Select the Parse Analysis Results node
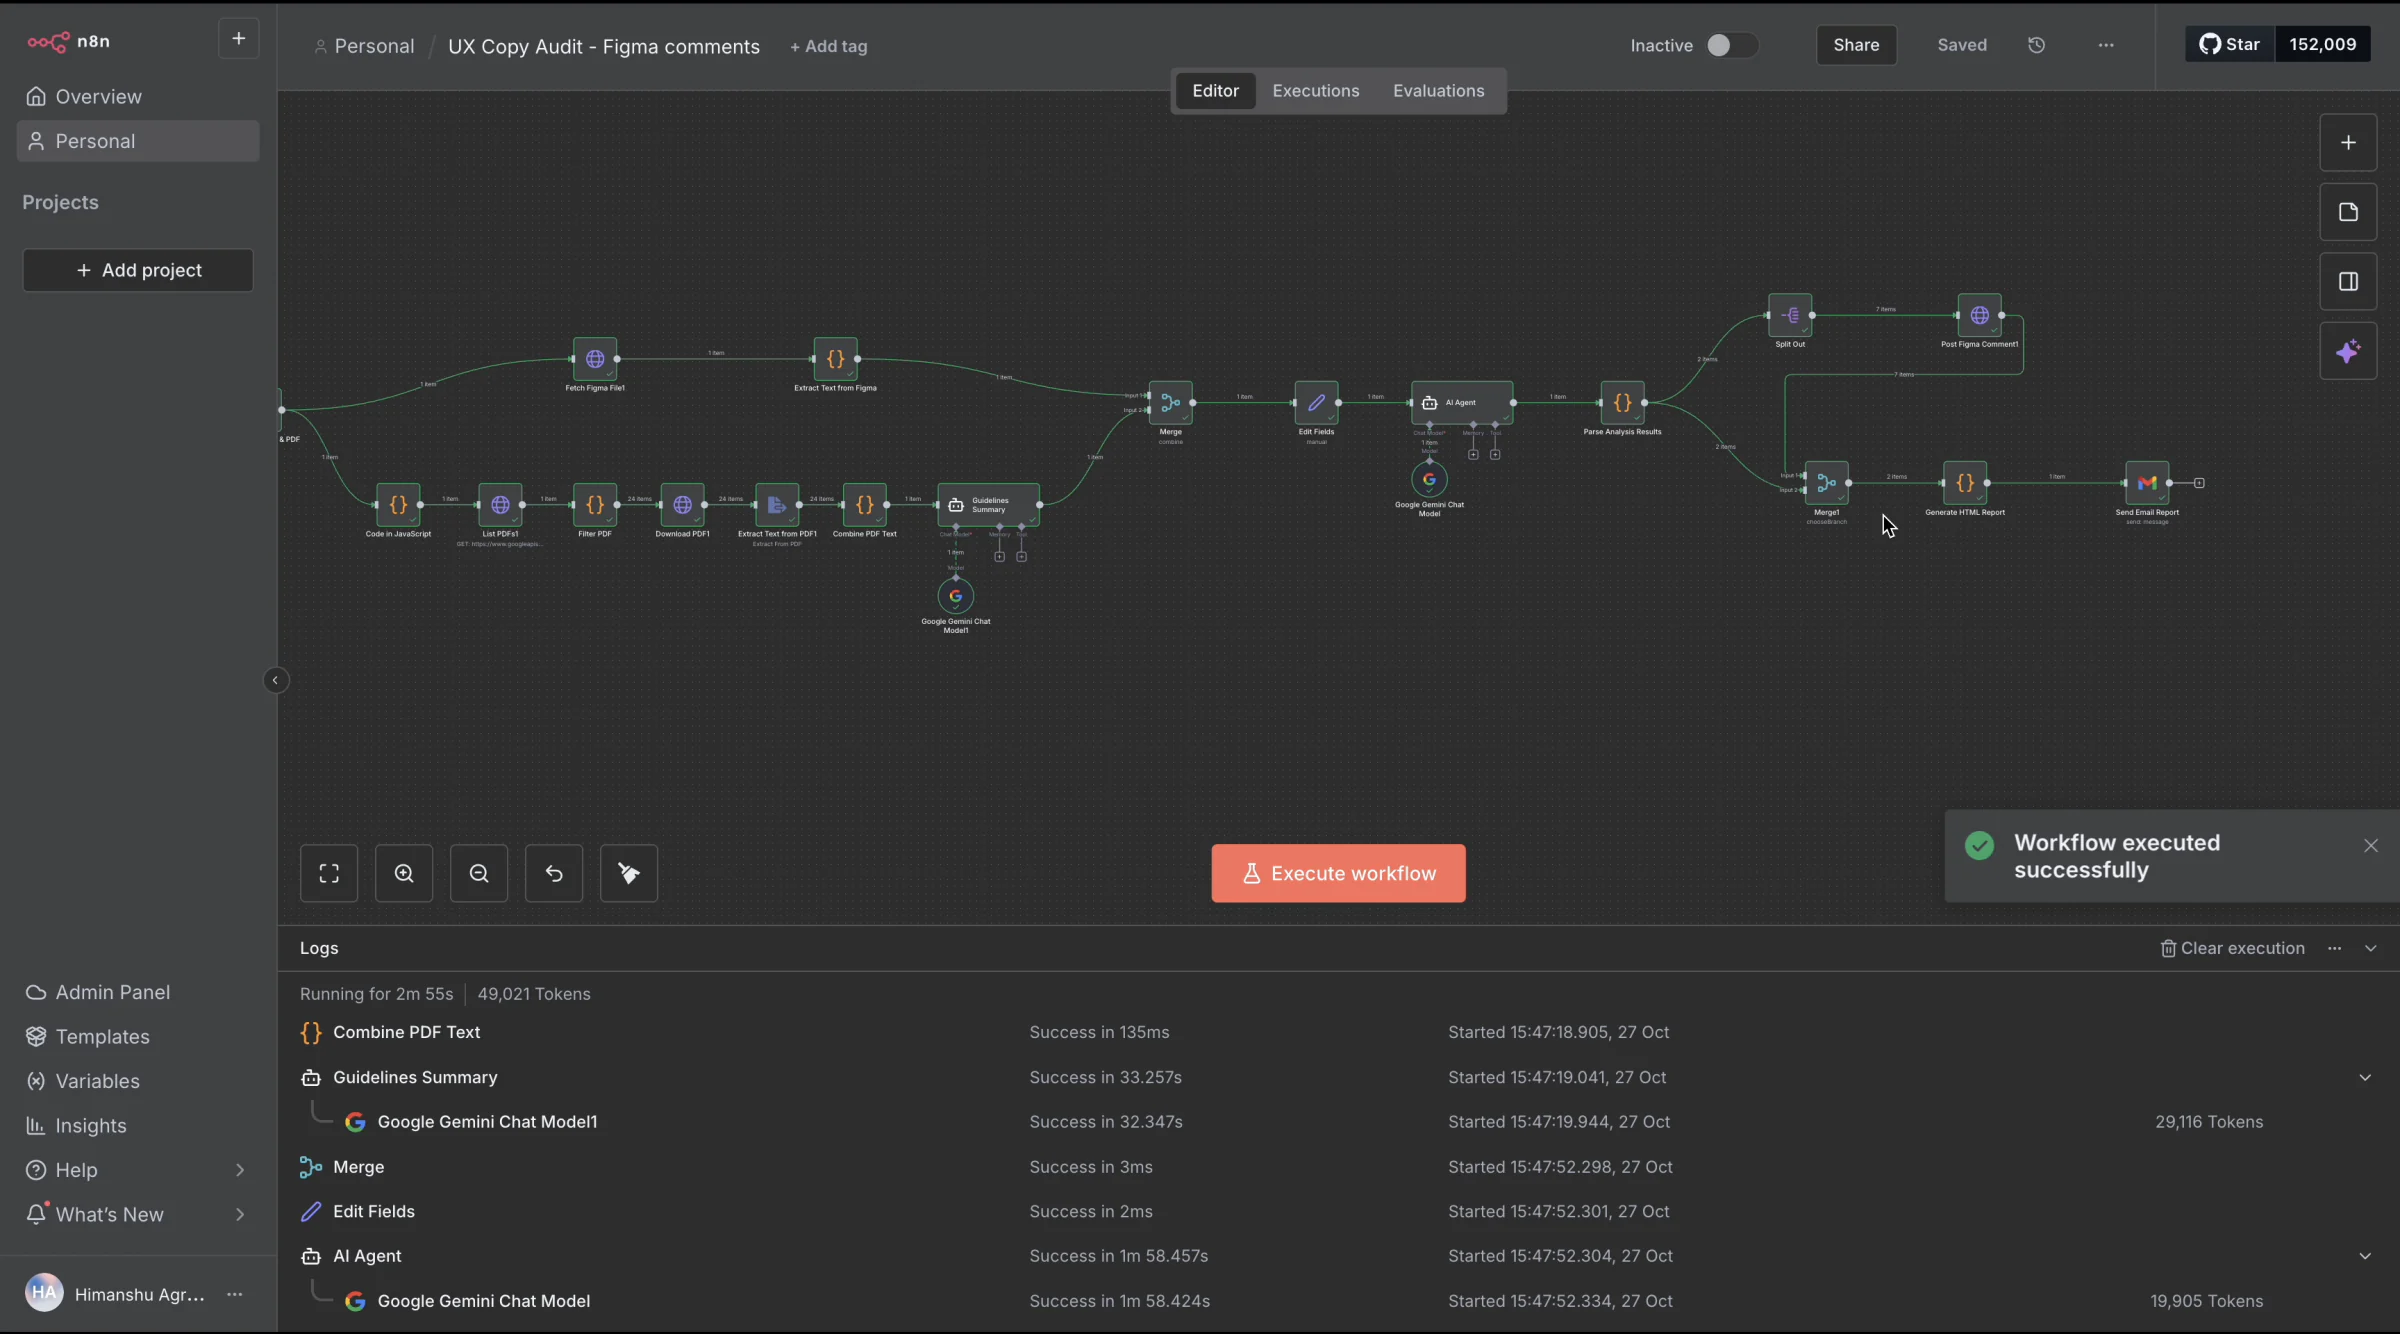Image resolution: width=2400 pixels, height=1334 pixels. click(x=1622, y=402)
